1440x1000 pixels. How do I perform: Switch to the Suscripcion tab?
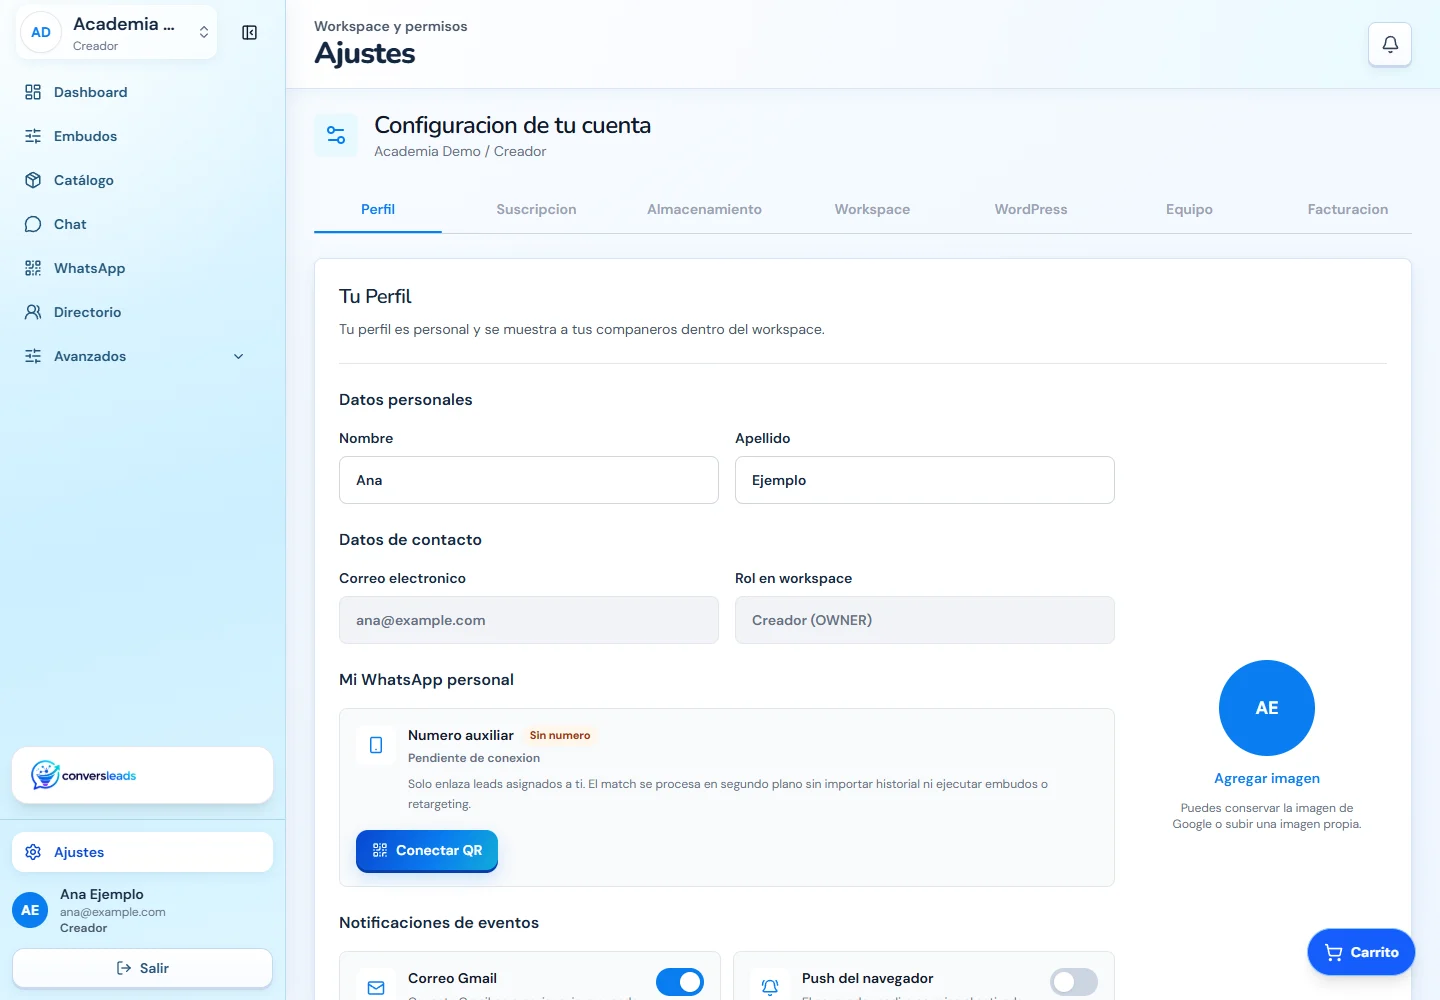pyautogui.click(x=536, y=209)
